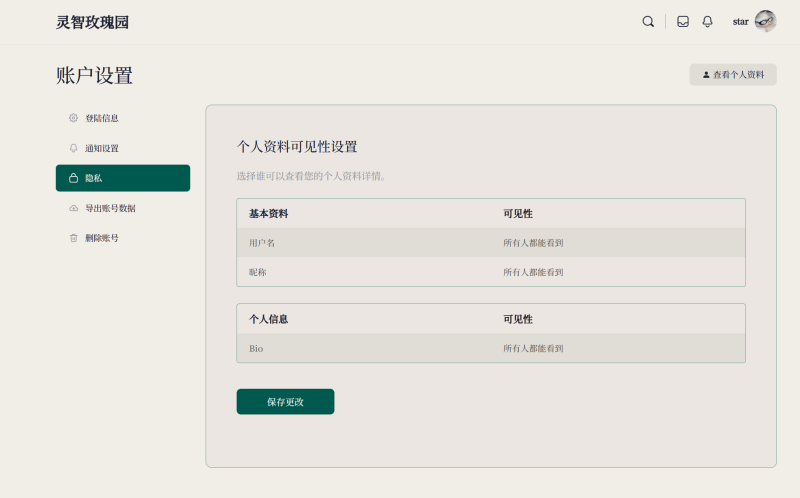This screenshot has height=498, width=800.
Task: Click the gear icon beside 登陆信息
Action: [73, 118]
